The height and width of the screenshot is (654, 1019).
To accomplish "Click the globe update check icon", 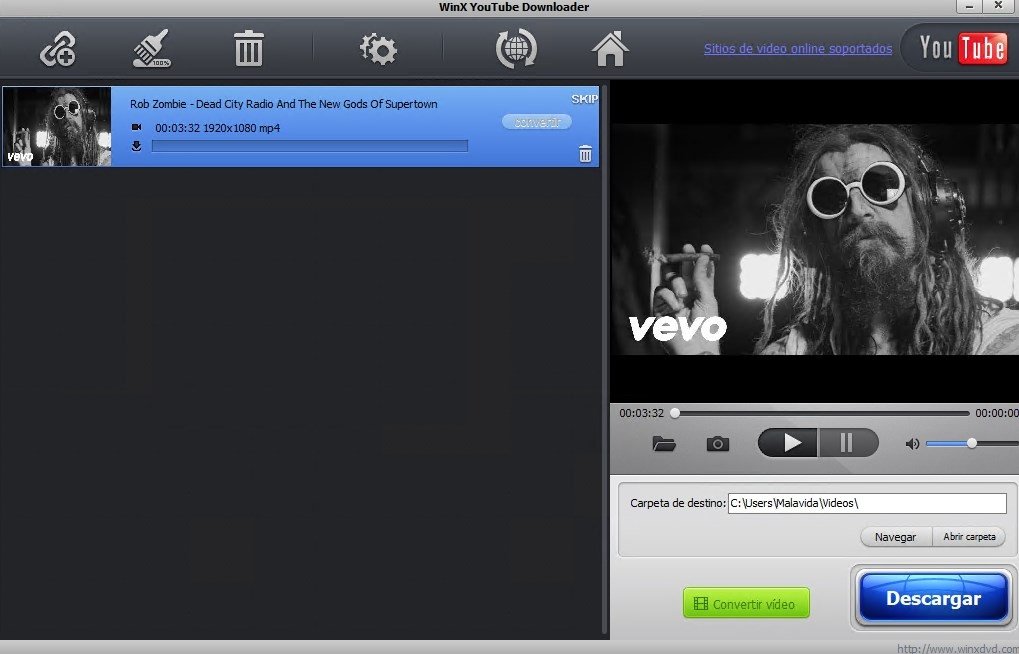I will [x=517, y=49].
